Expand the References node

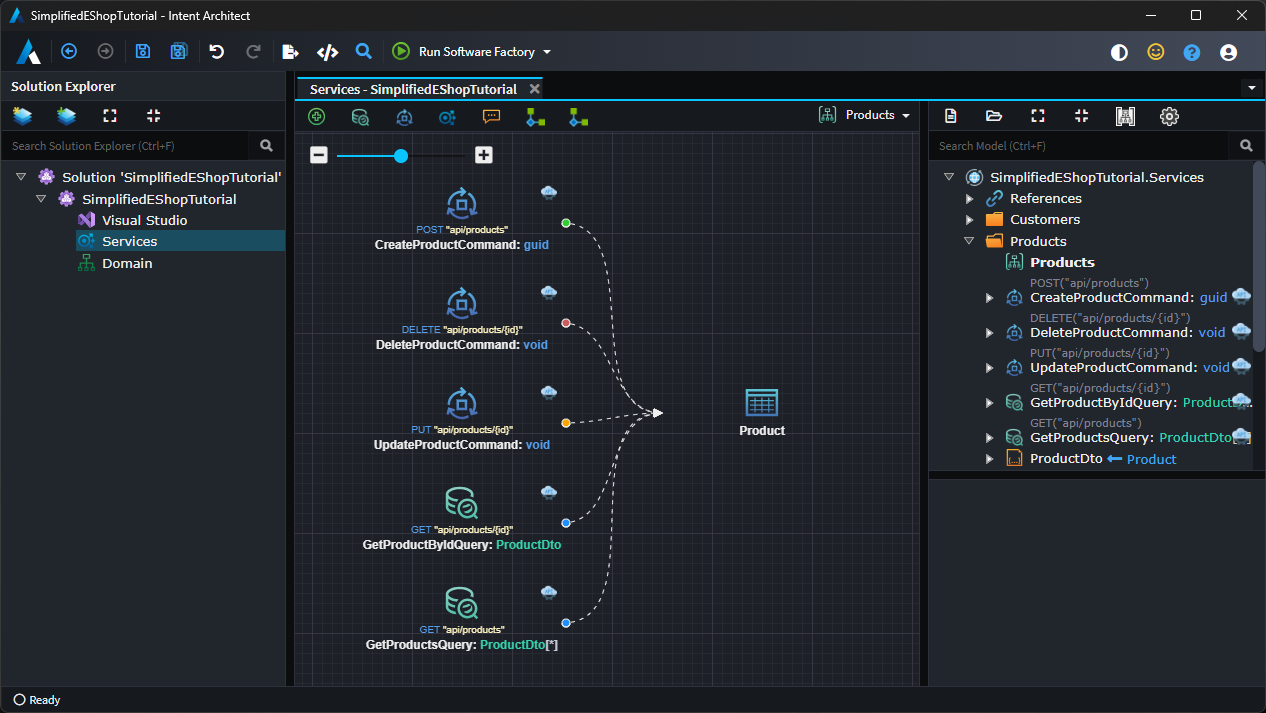coord(969,198)
